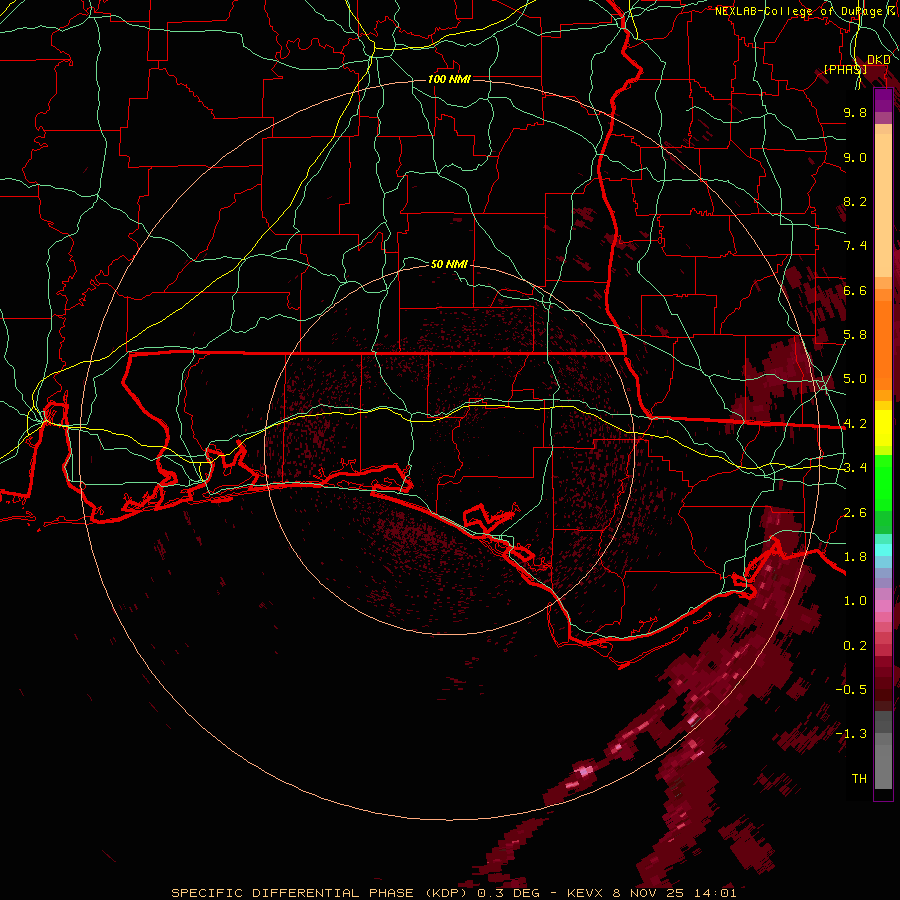Click the 9.8 scale value
Screen dimensions: 900x900
pos(855,112)
